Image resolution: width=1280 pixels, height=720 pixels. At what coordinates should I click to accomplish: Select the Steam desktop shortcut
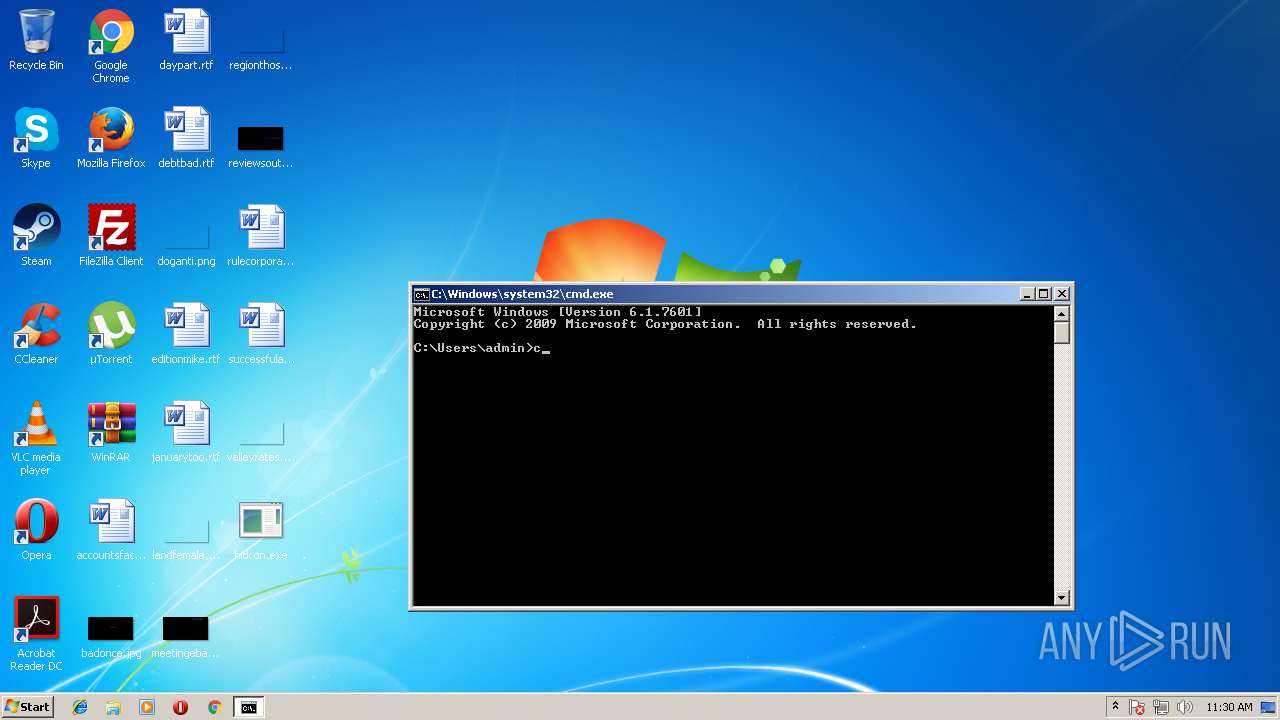tap(36, 236)
